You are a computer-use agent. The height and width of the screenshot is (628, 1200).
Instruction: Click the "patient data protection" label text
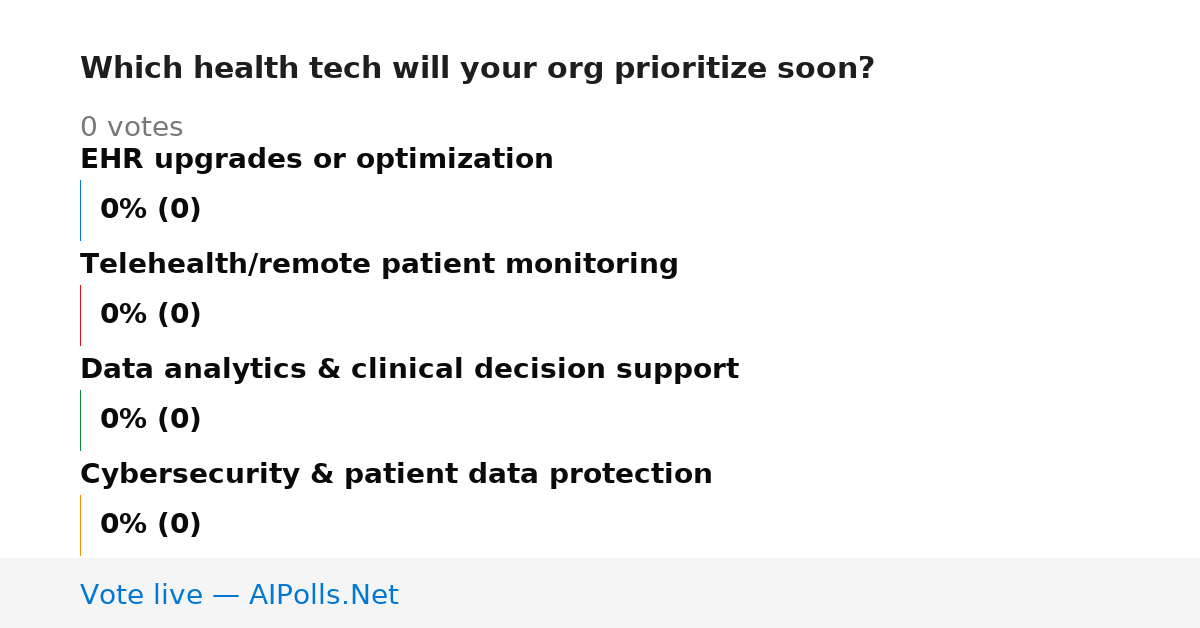tap(528, 474)
